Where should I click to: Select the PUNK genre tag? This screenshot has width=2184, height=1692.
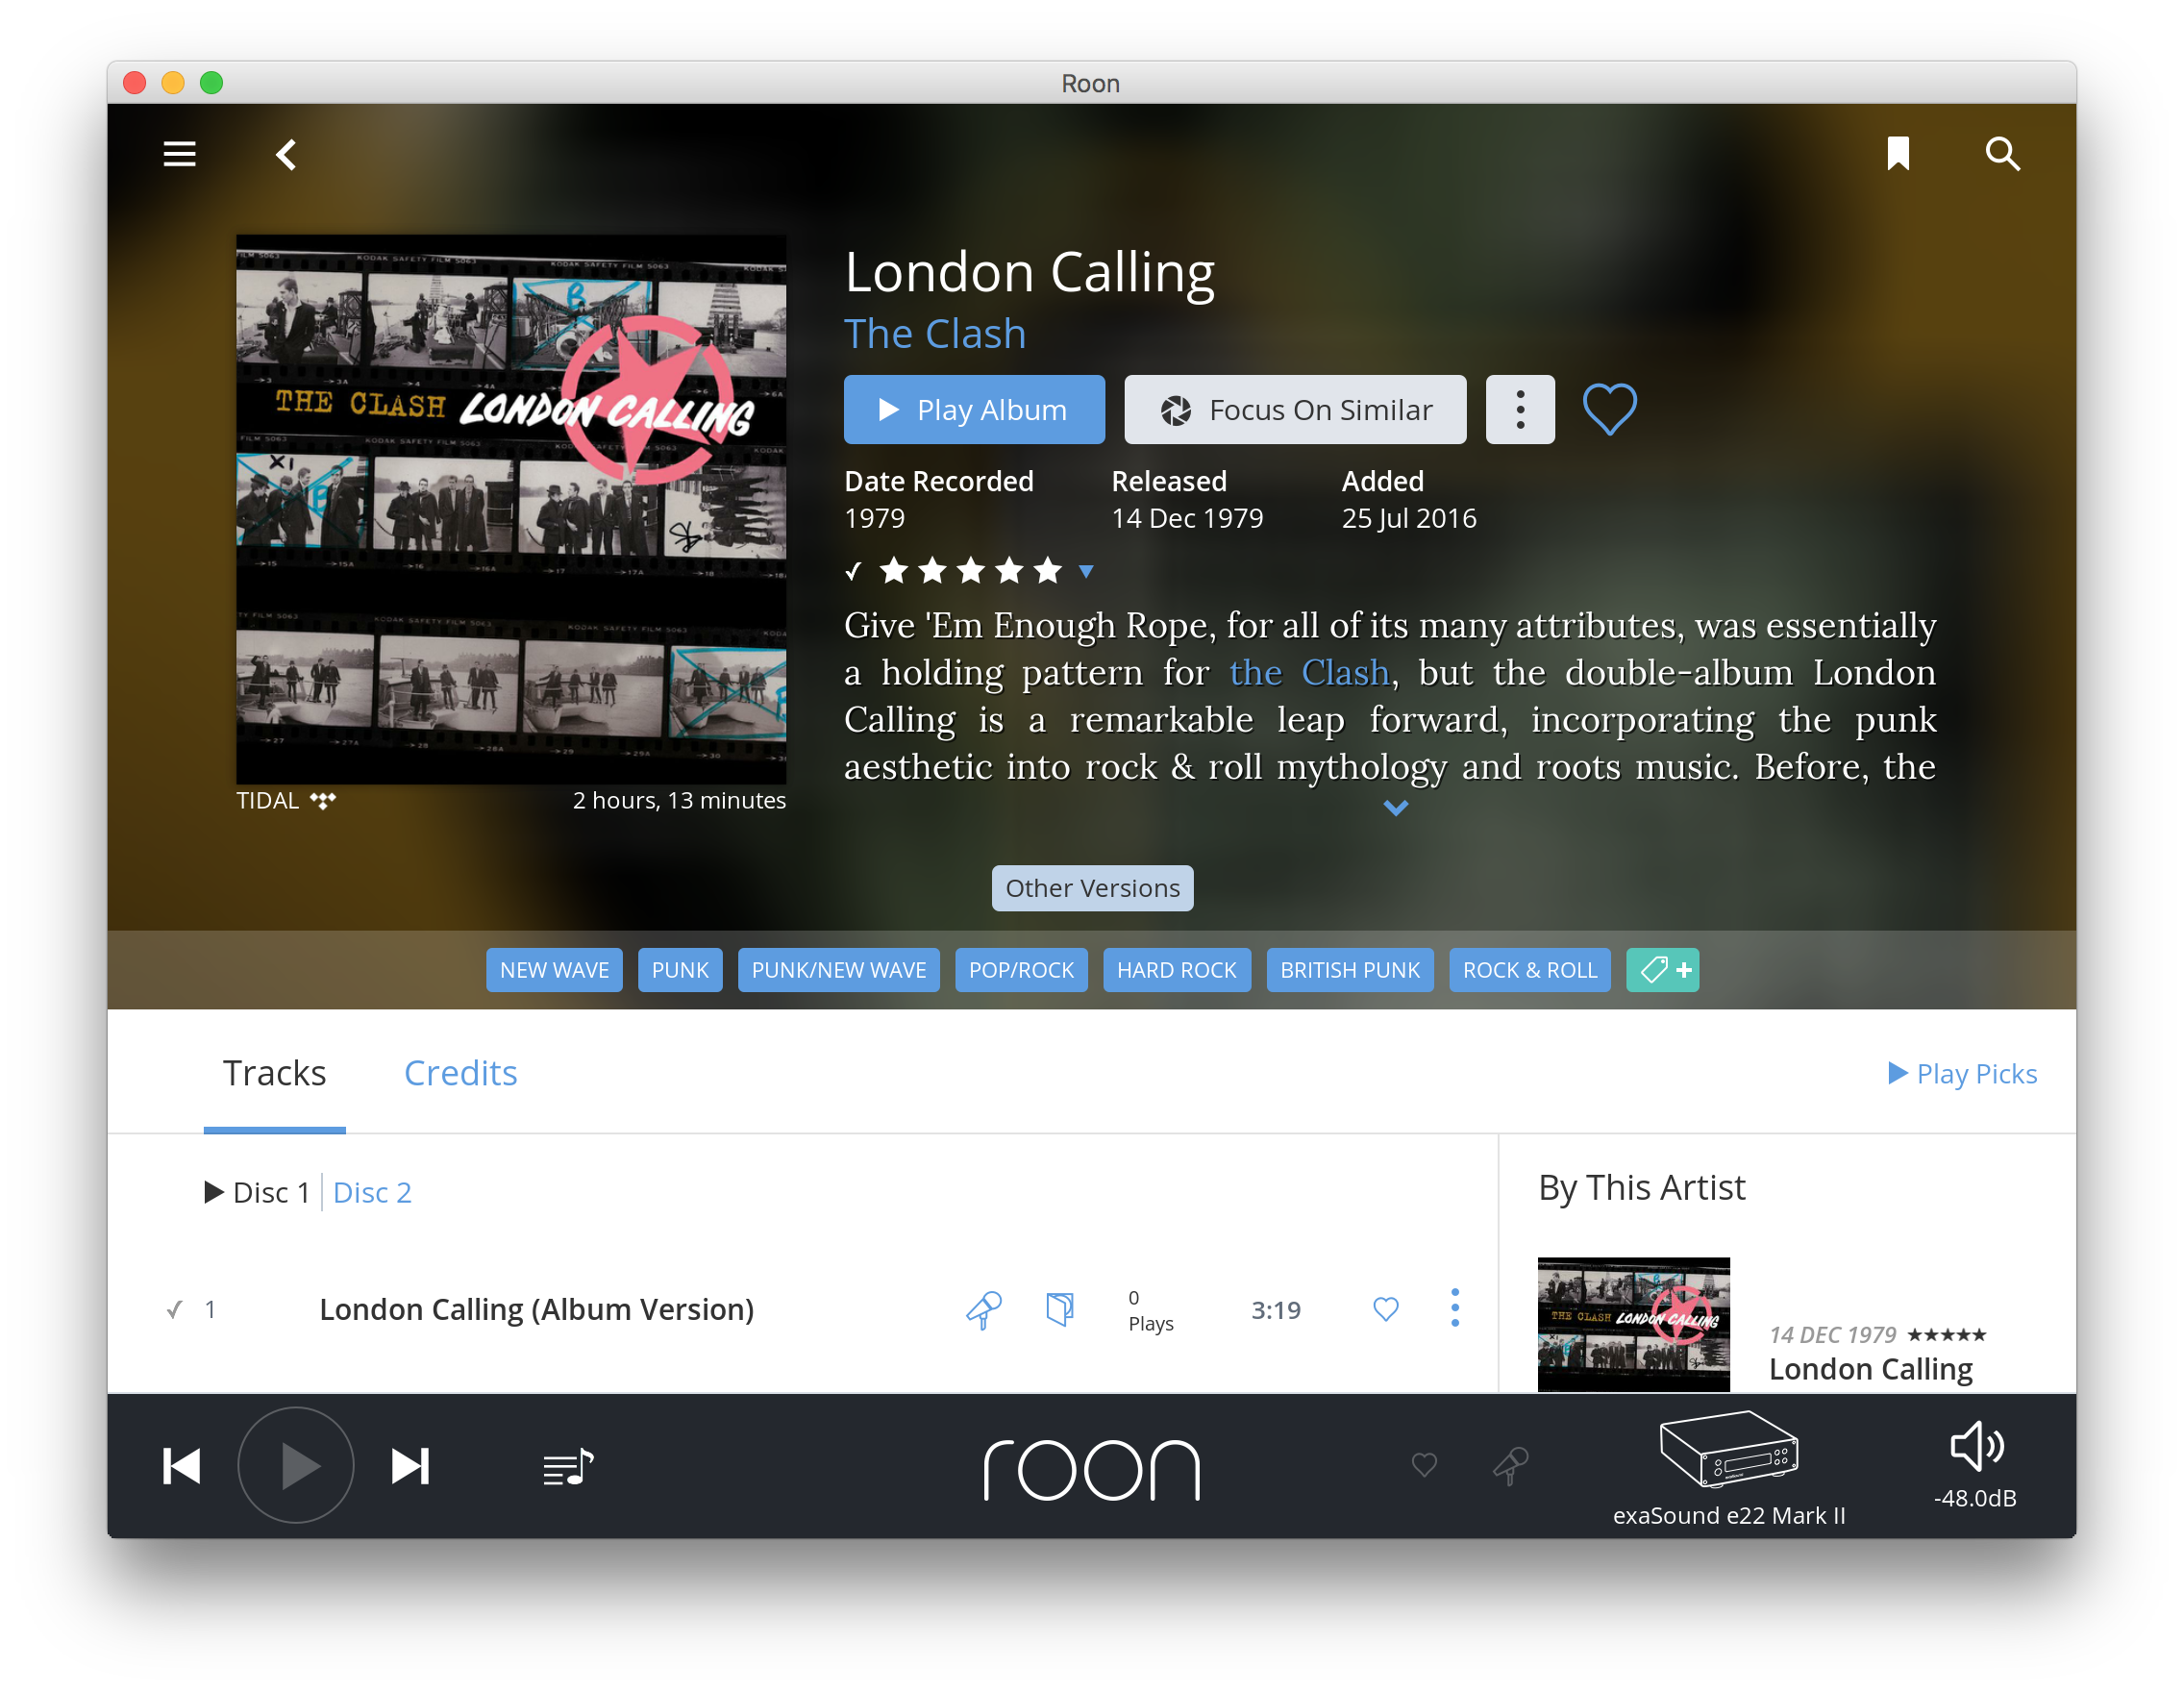click(x=680, y=970)
